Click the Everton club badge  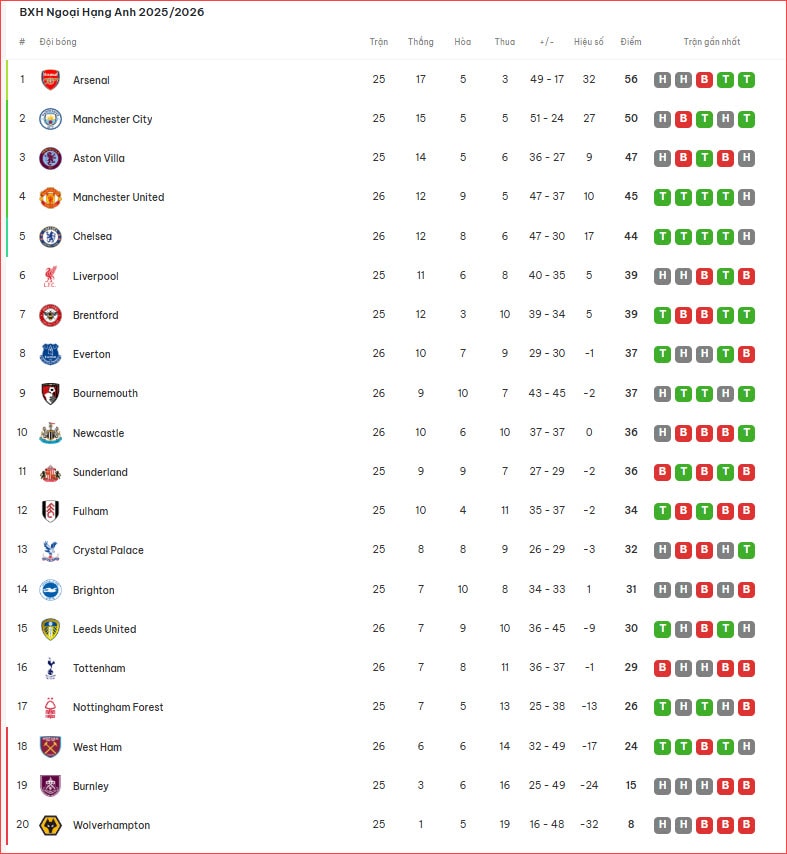50,354
